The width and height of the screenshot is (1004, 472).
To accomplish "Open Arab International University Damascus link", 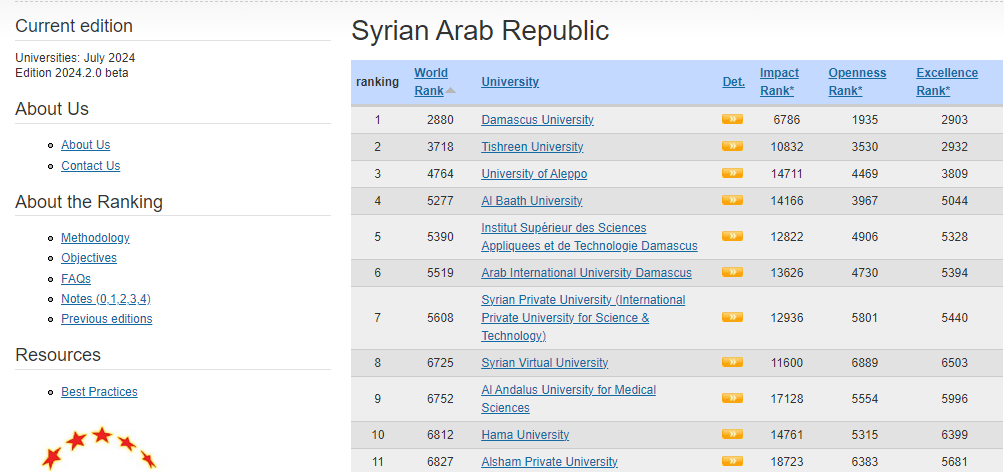I will pos(587,273).
